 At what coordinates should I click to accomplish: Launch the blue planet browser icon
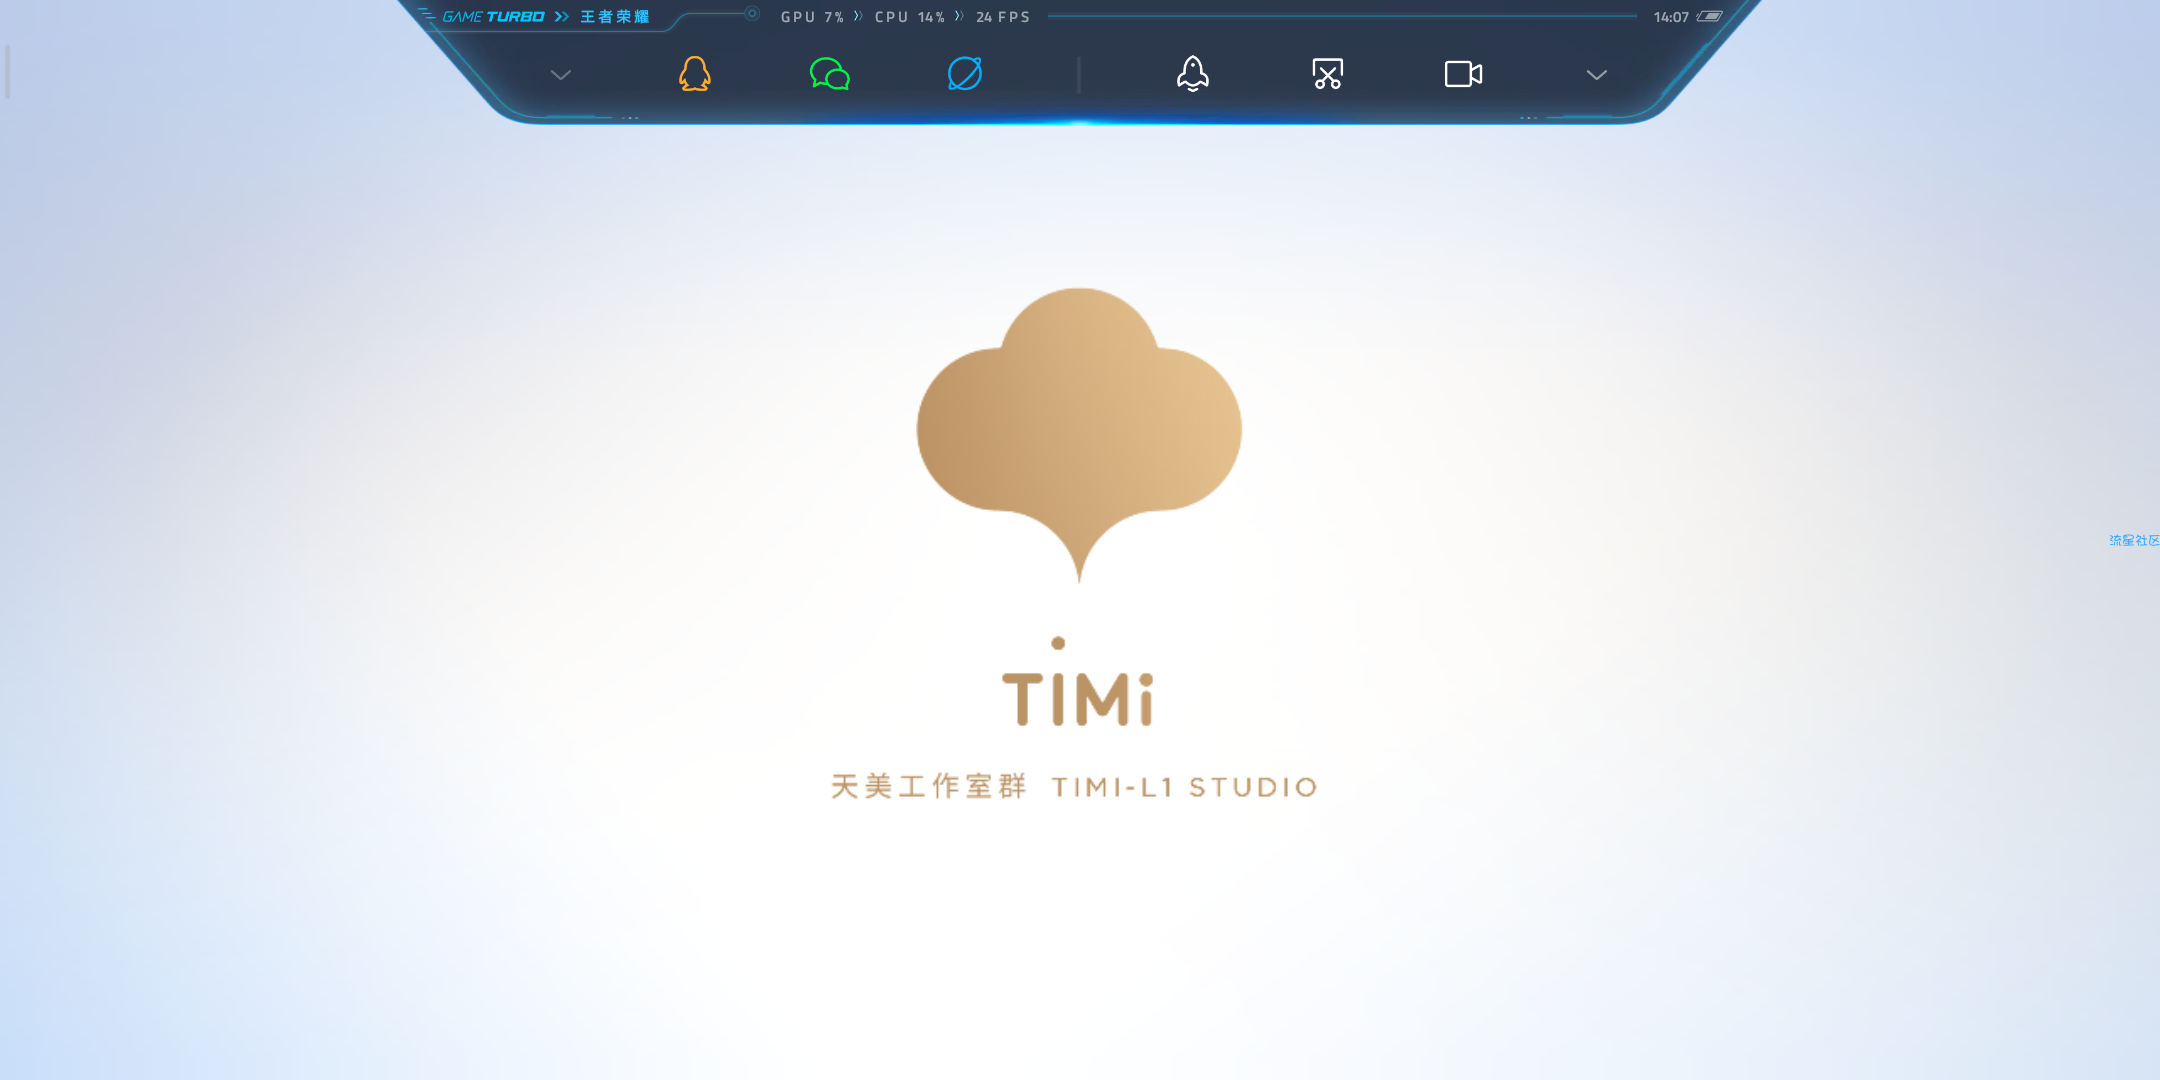pyautogui.click(x=965, y=74)
